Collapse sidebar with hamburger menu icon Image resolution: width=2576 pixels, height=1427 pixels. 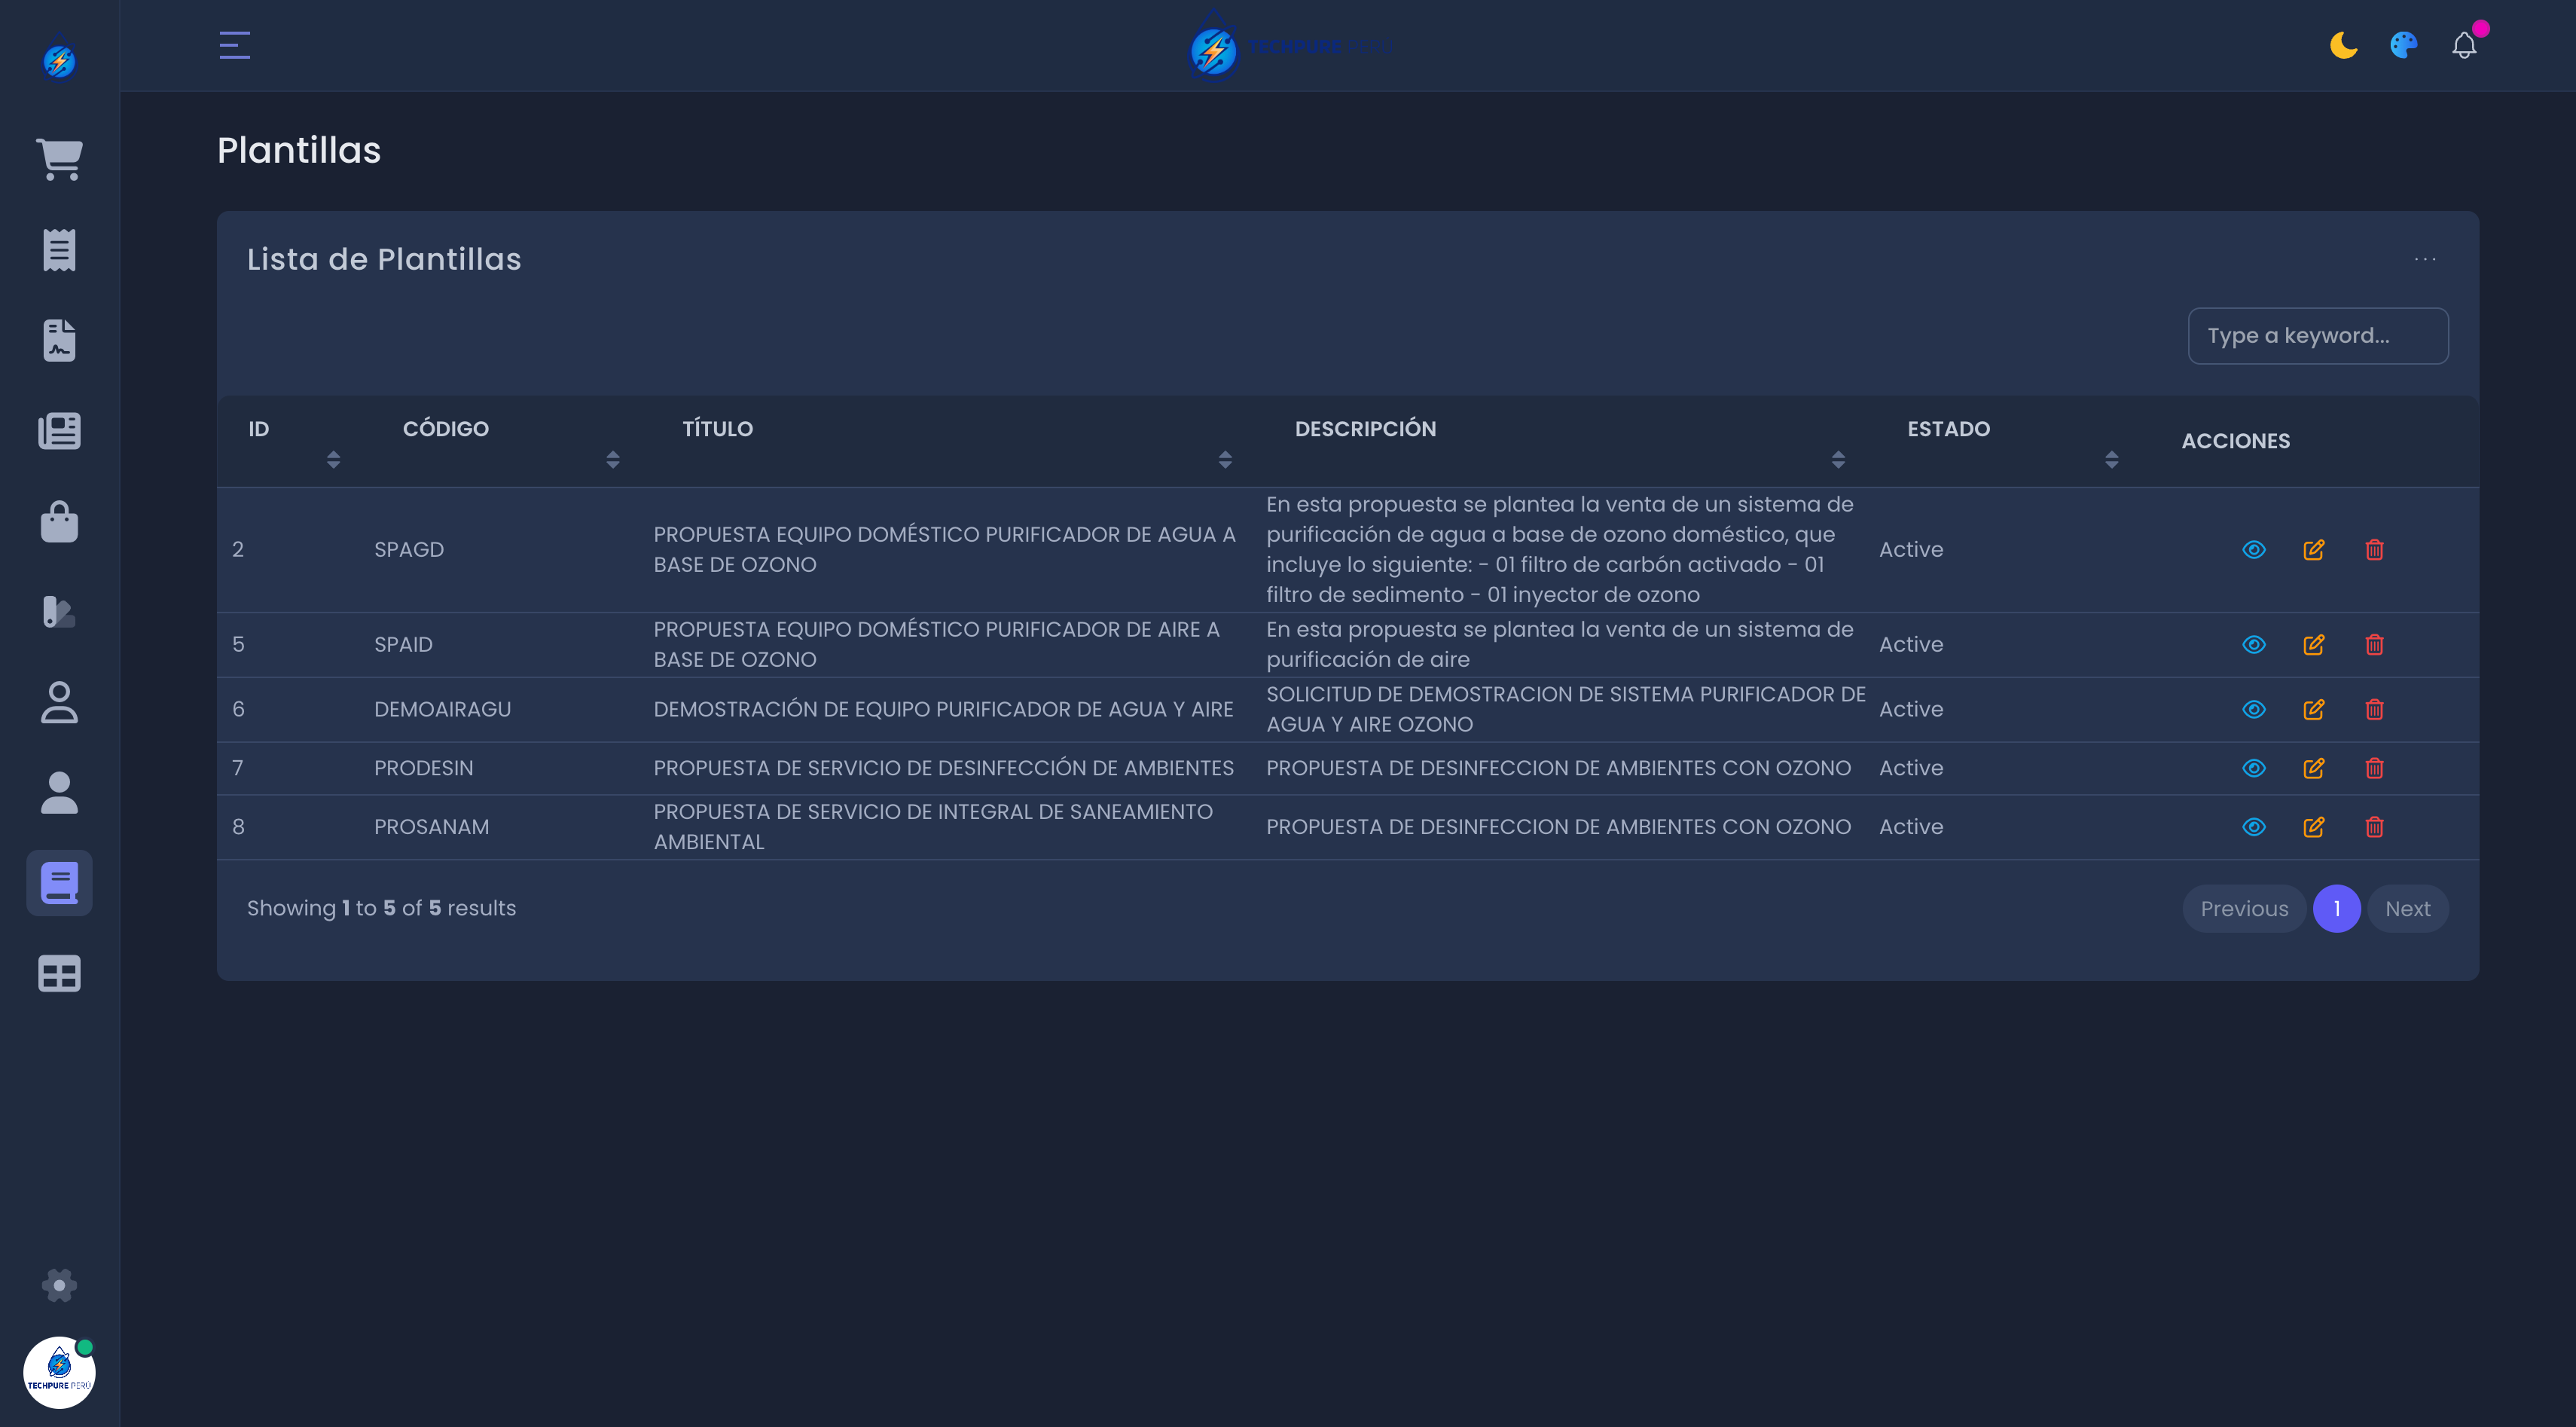pos(234,45)
